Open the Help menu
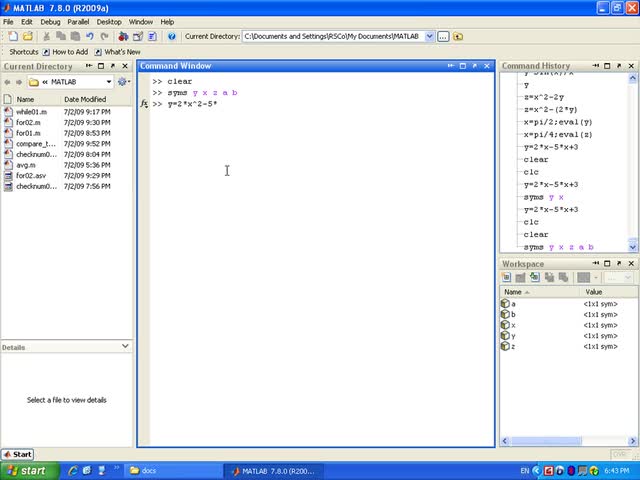640x480 pixels. click(167, 22)
